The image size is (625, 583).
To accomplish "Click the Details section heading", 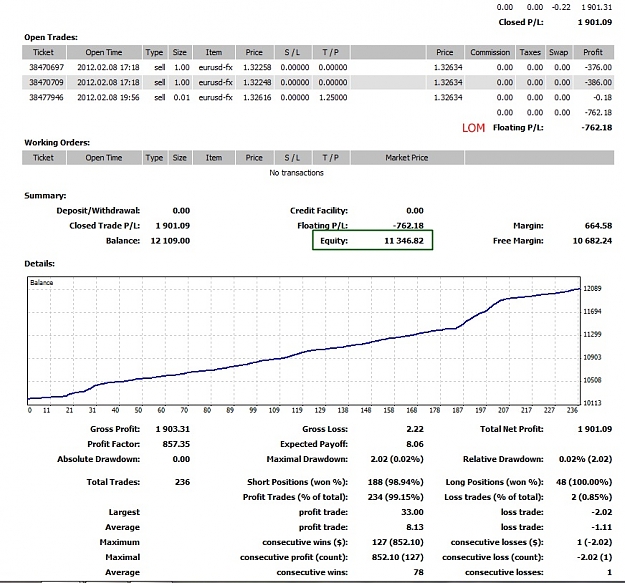I will [x=39, y=264].
